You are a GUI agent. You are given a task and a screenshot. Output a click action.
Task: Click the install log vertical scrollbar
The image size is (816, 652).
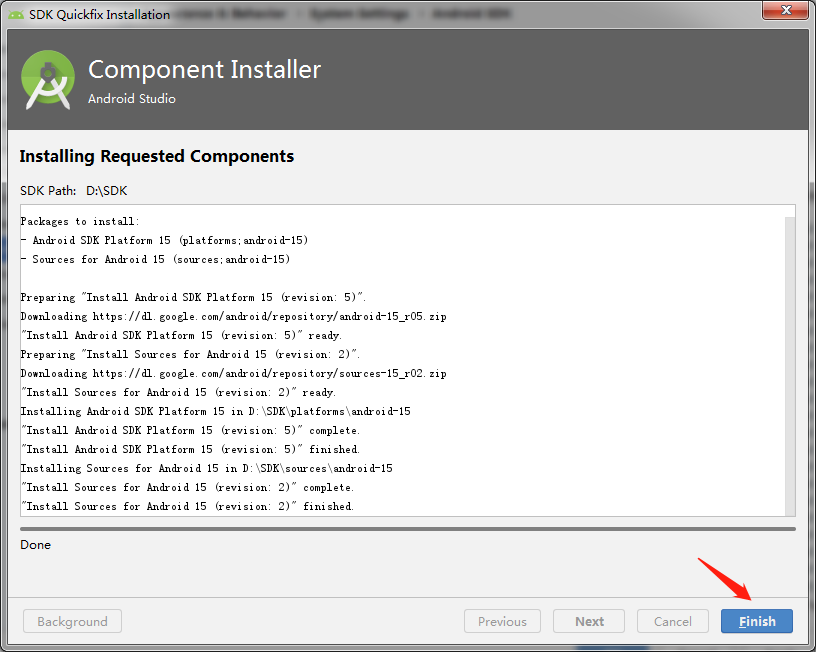coord(790,366)
